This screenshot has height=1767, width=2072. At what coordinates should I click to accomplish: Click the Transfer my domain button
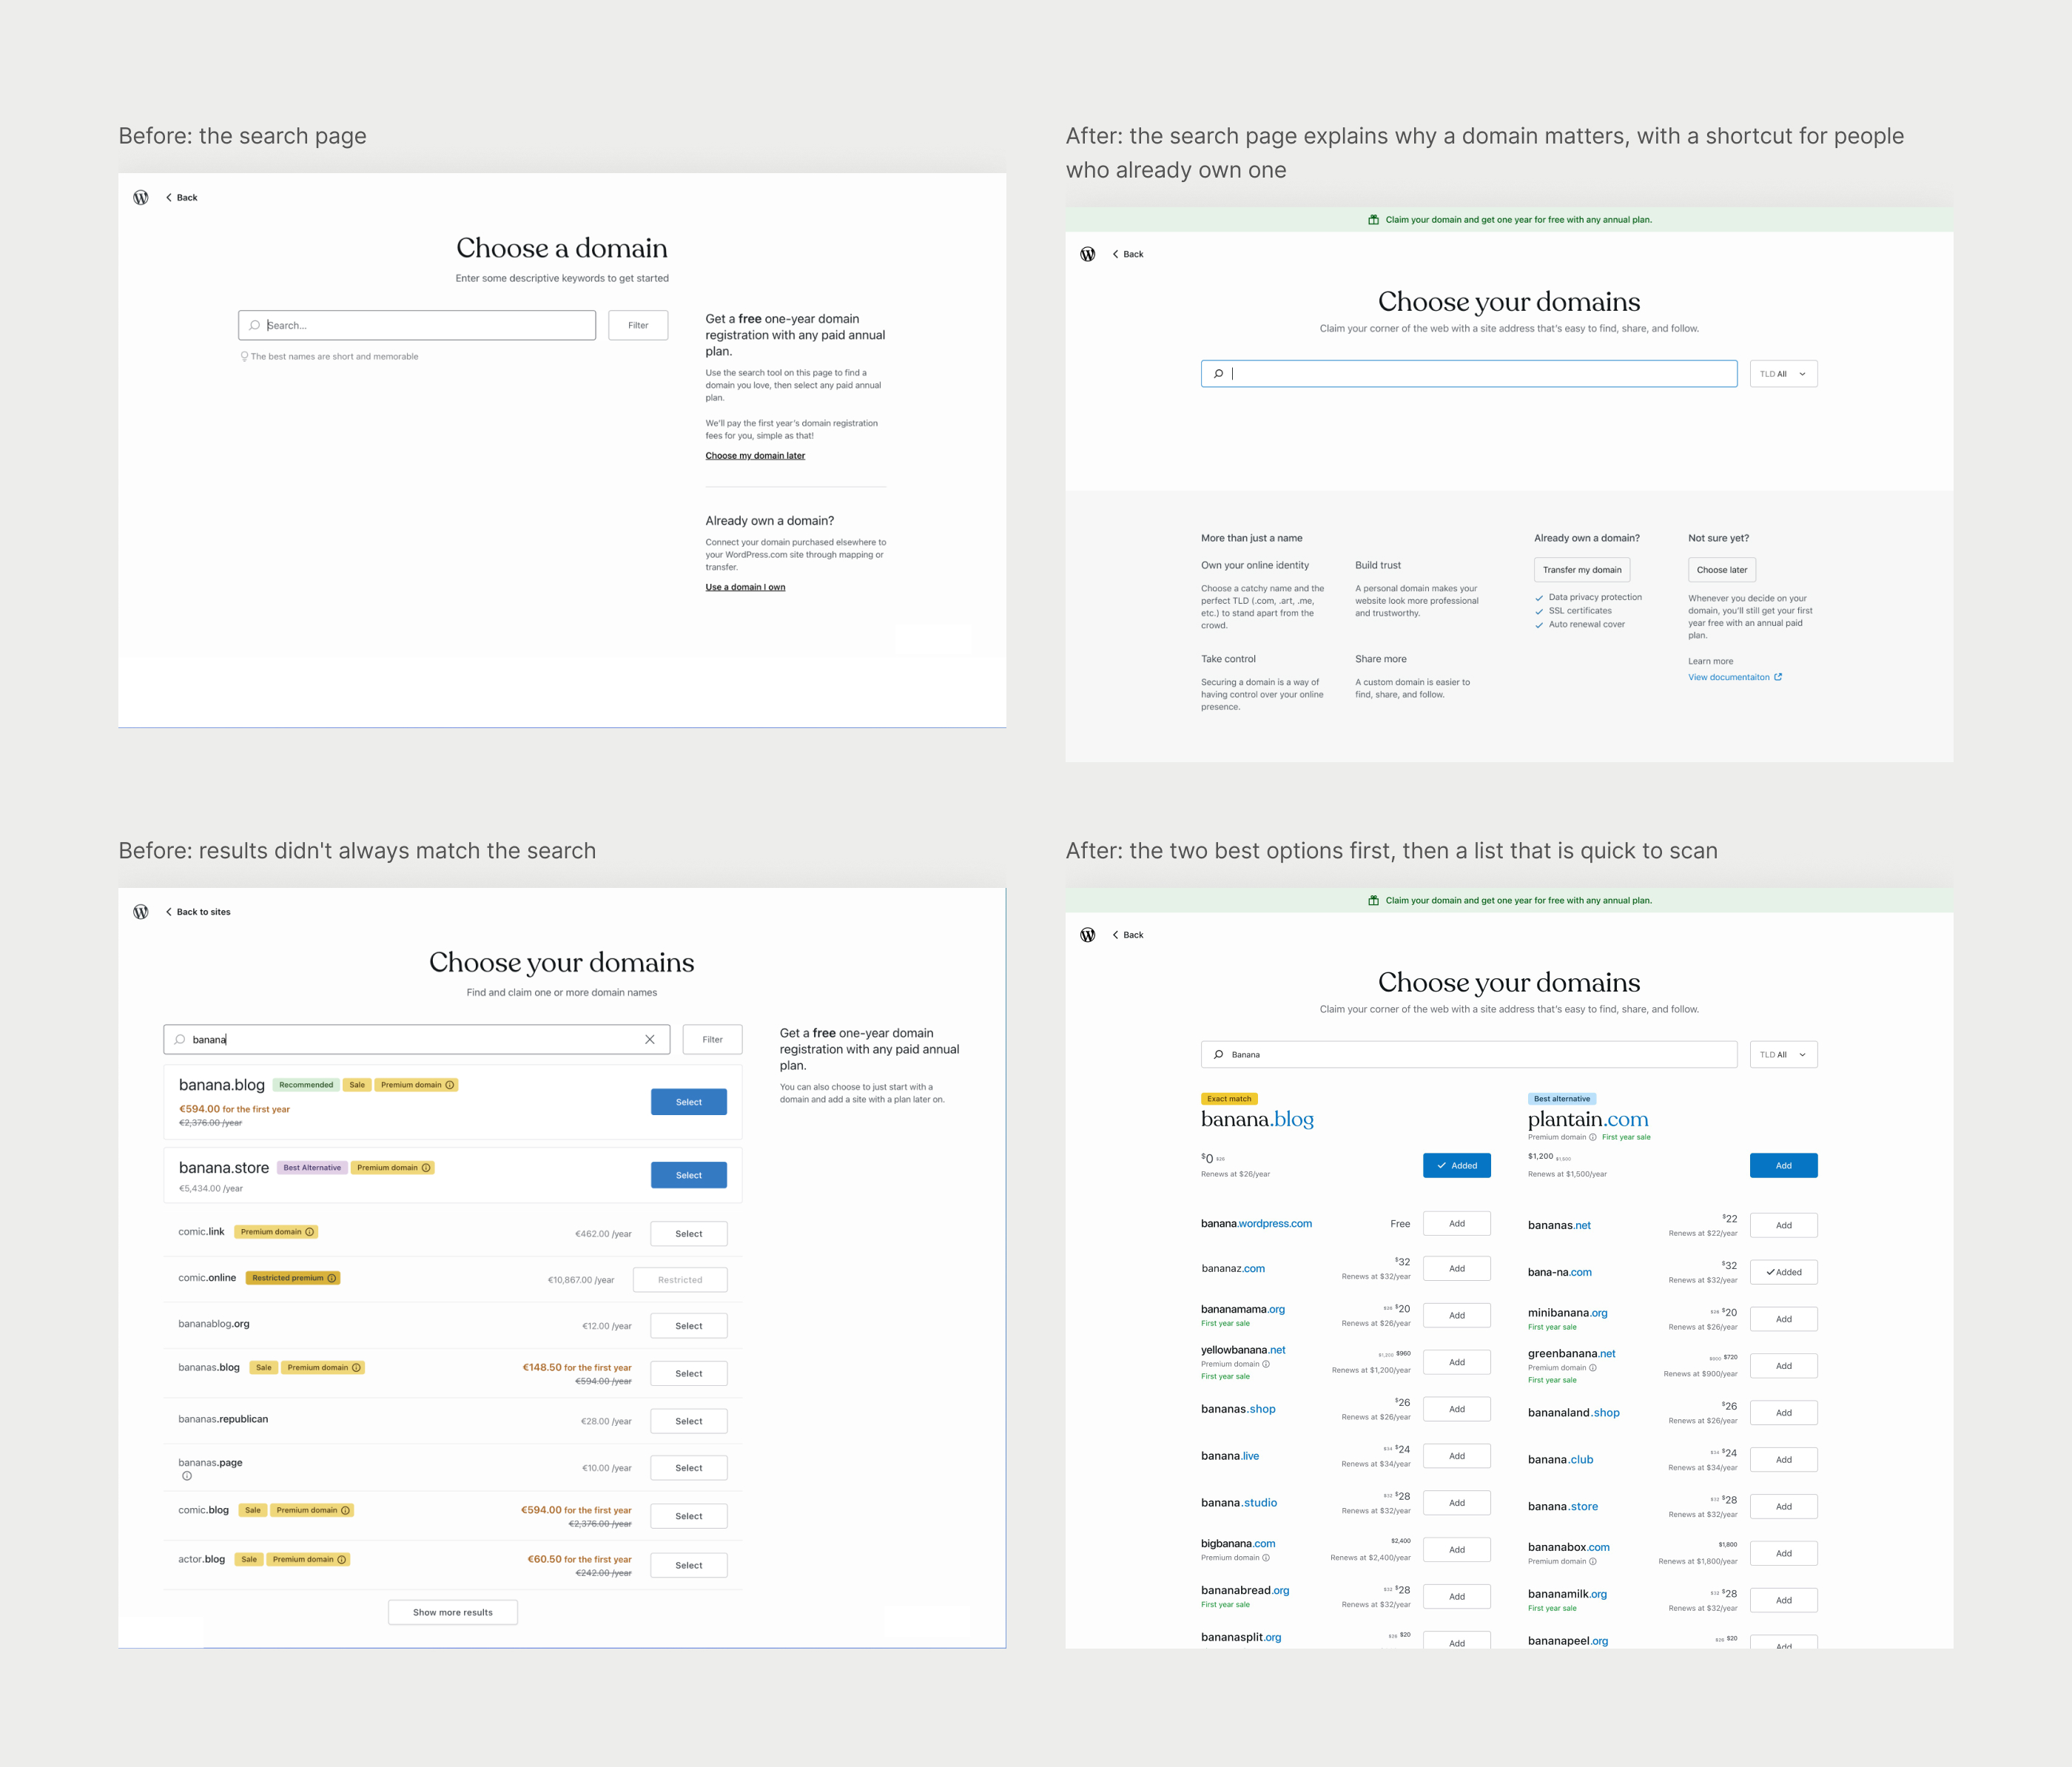point(1582,570)
